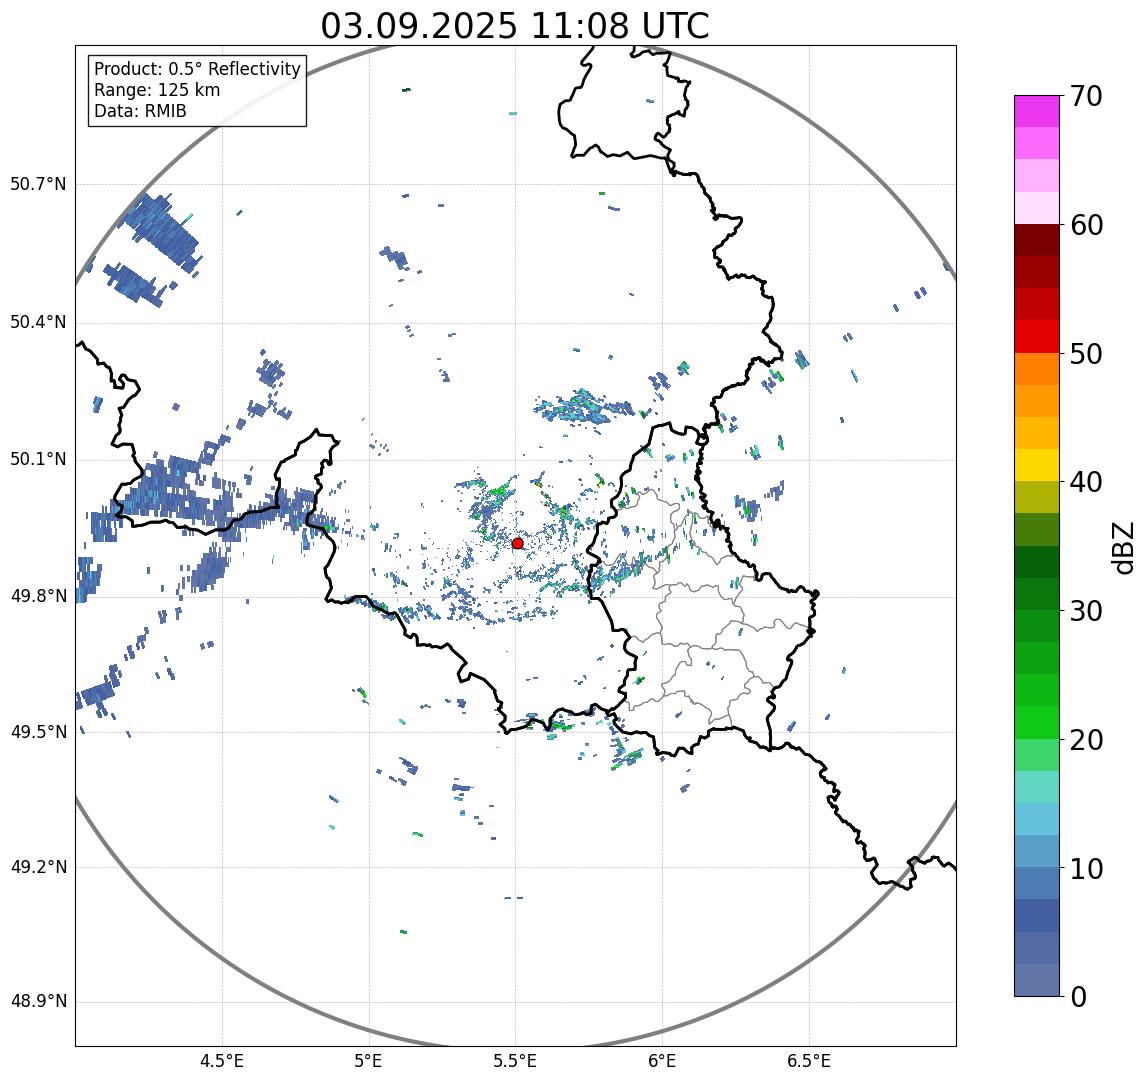Click the magenta swatch at top of colorbar

pos(1037,111)
